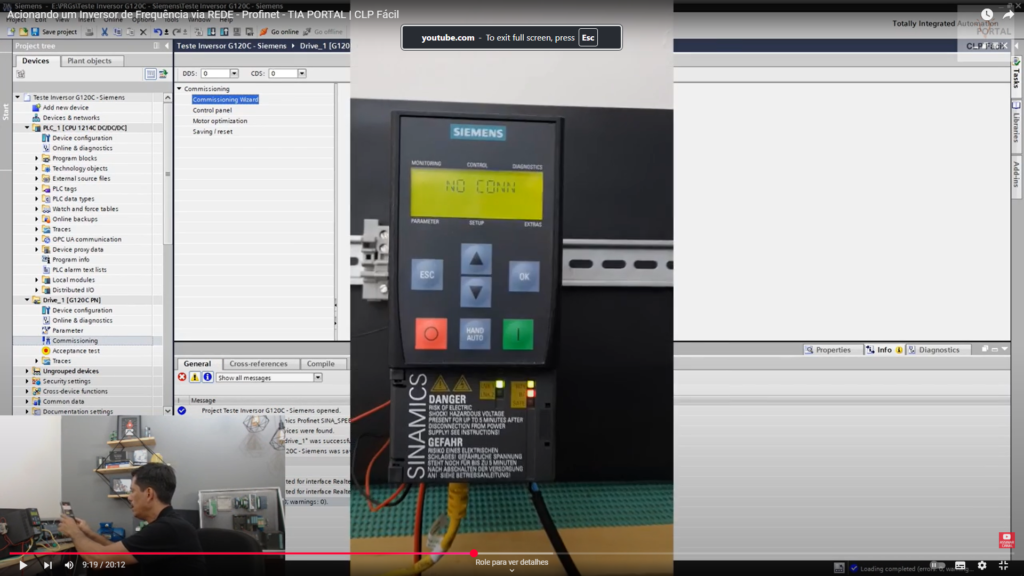
Task: Select Saving / reset entry
Action: click(212, 131)
